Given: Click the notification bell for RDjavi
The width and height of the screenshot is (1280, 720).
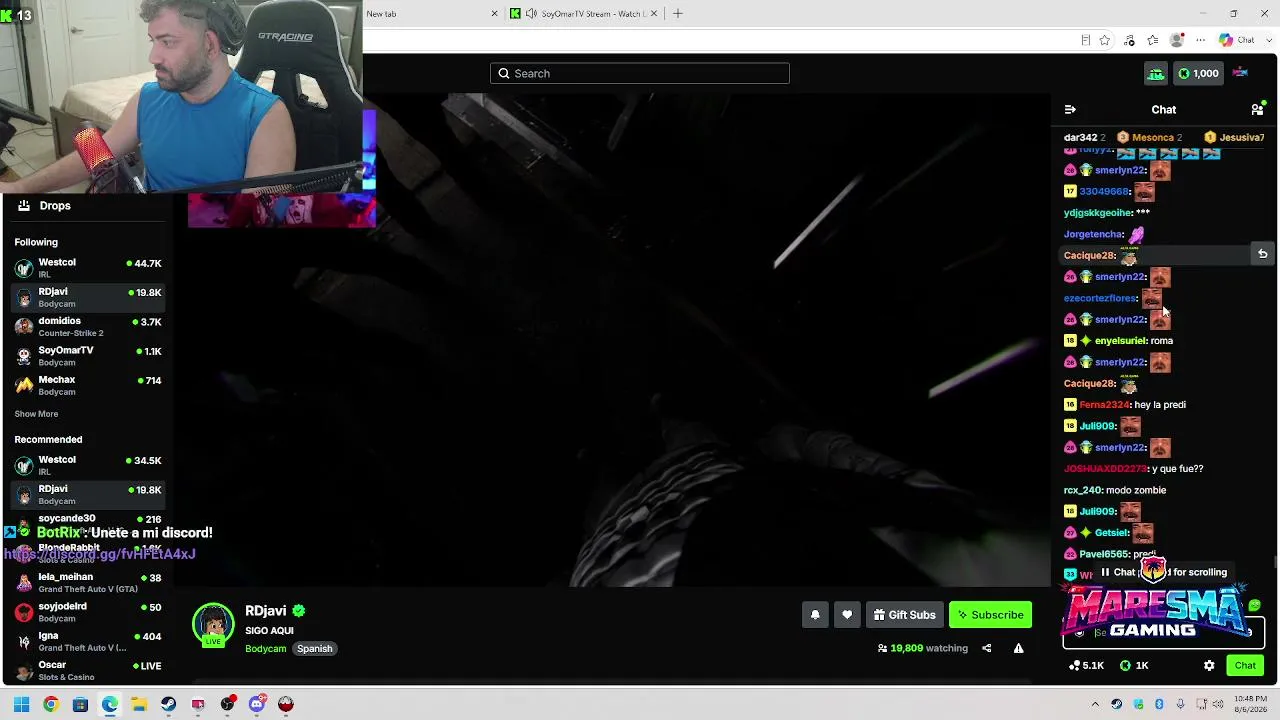Looking at the screenshot, I should [x=815, y=615].
